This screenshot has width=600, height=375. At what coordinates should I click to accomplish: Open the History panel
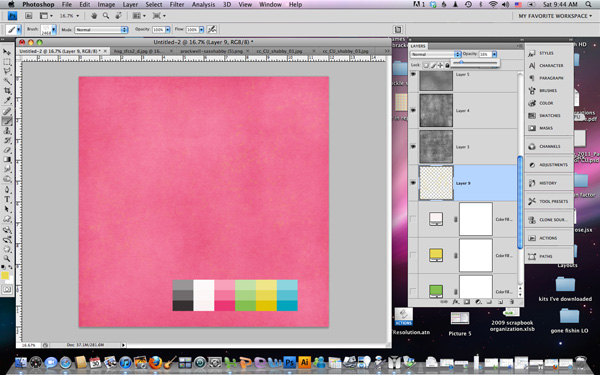click(x=549, y=183)
